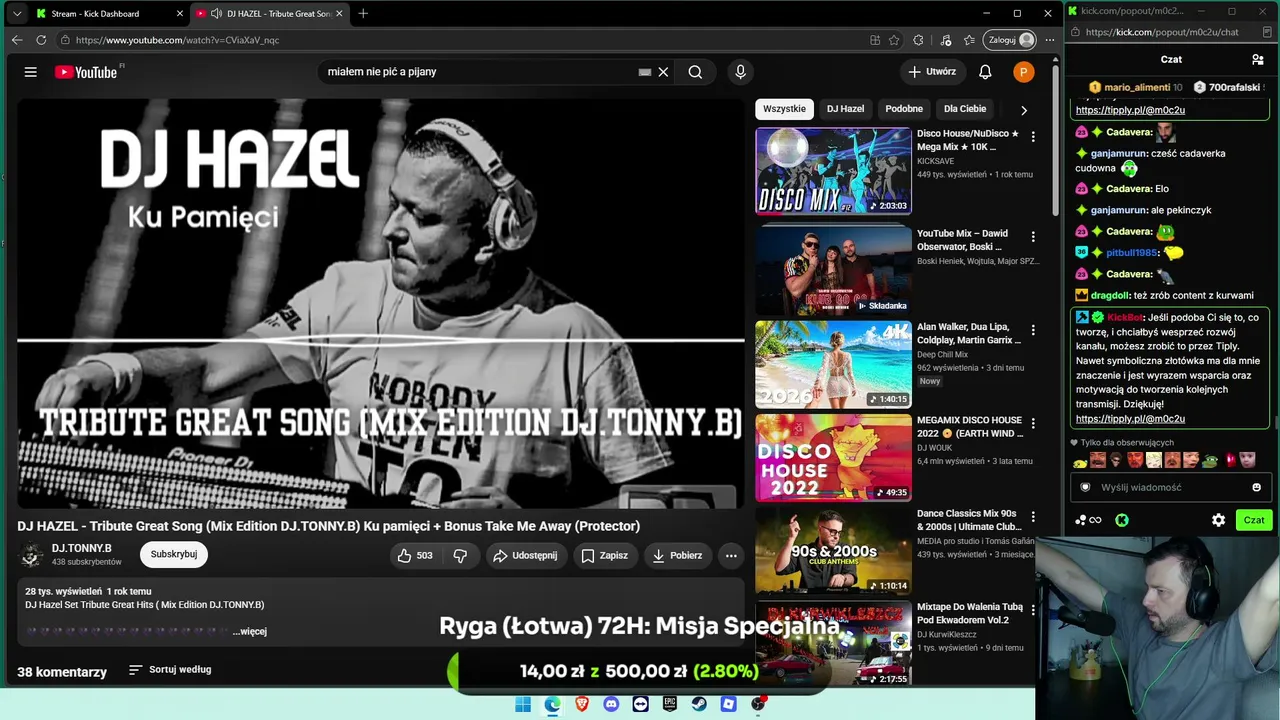This screenshot has height=720, width=1280.
Task: Open the orange P account avatar
Action: coord(1023,72)
